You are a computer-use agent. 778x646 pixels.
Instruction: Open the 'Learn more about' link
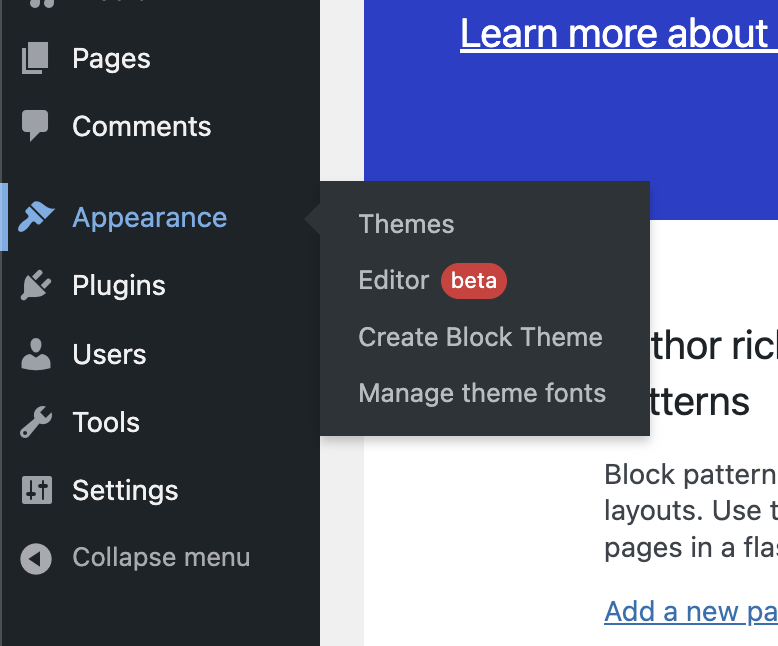pos(614,34)
